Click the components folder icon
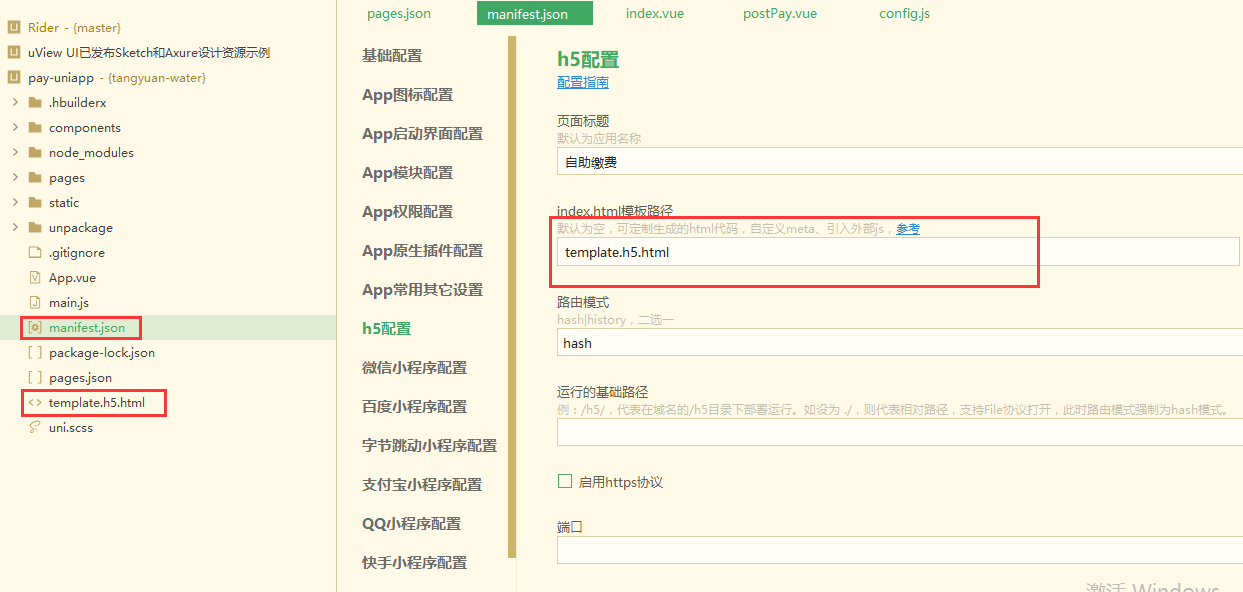Screen dimensions: 1243x592 pos(35,128)
